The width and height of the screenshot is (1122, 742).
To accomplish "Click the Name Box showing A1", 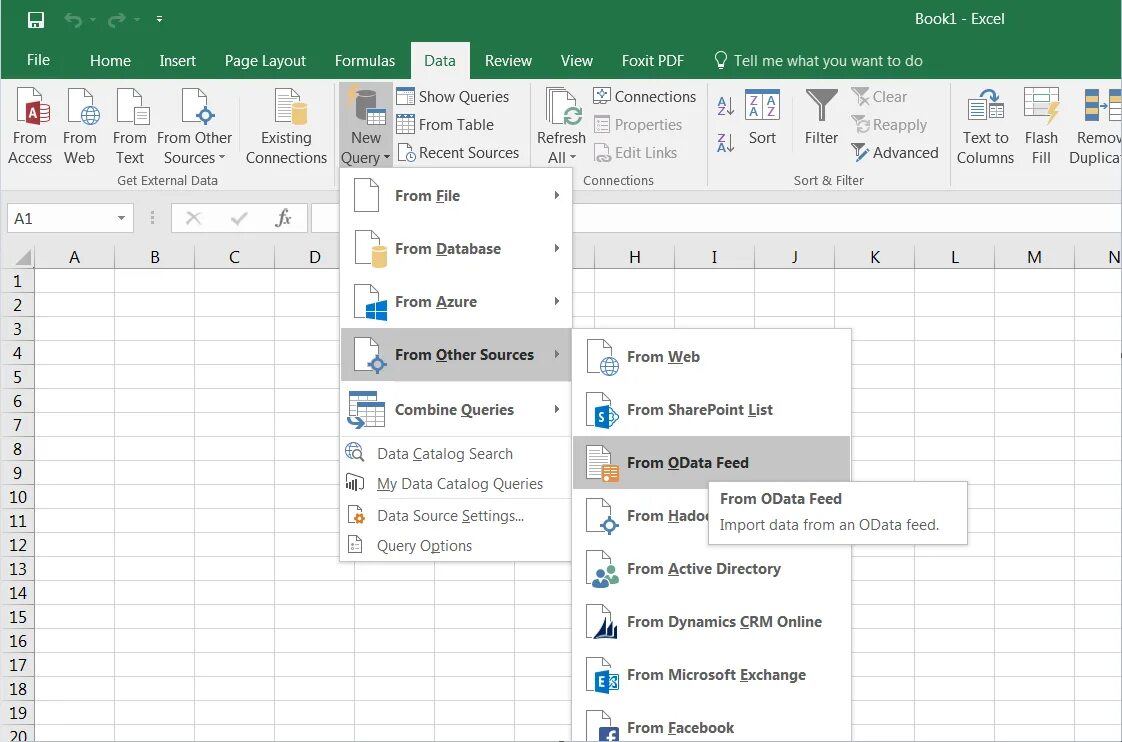I will [60, 218].
